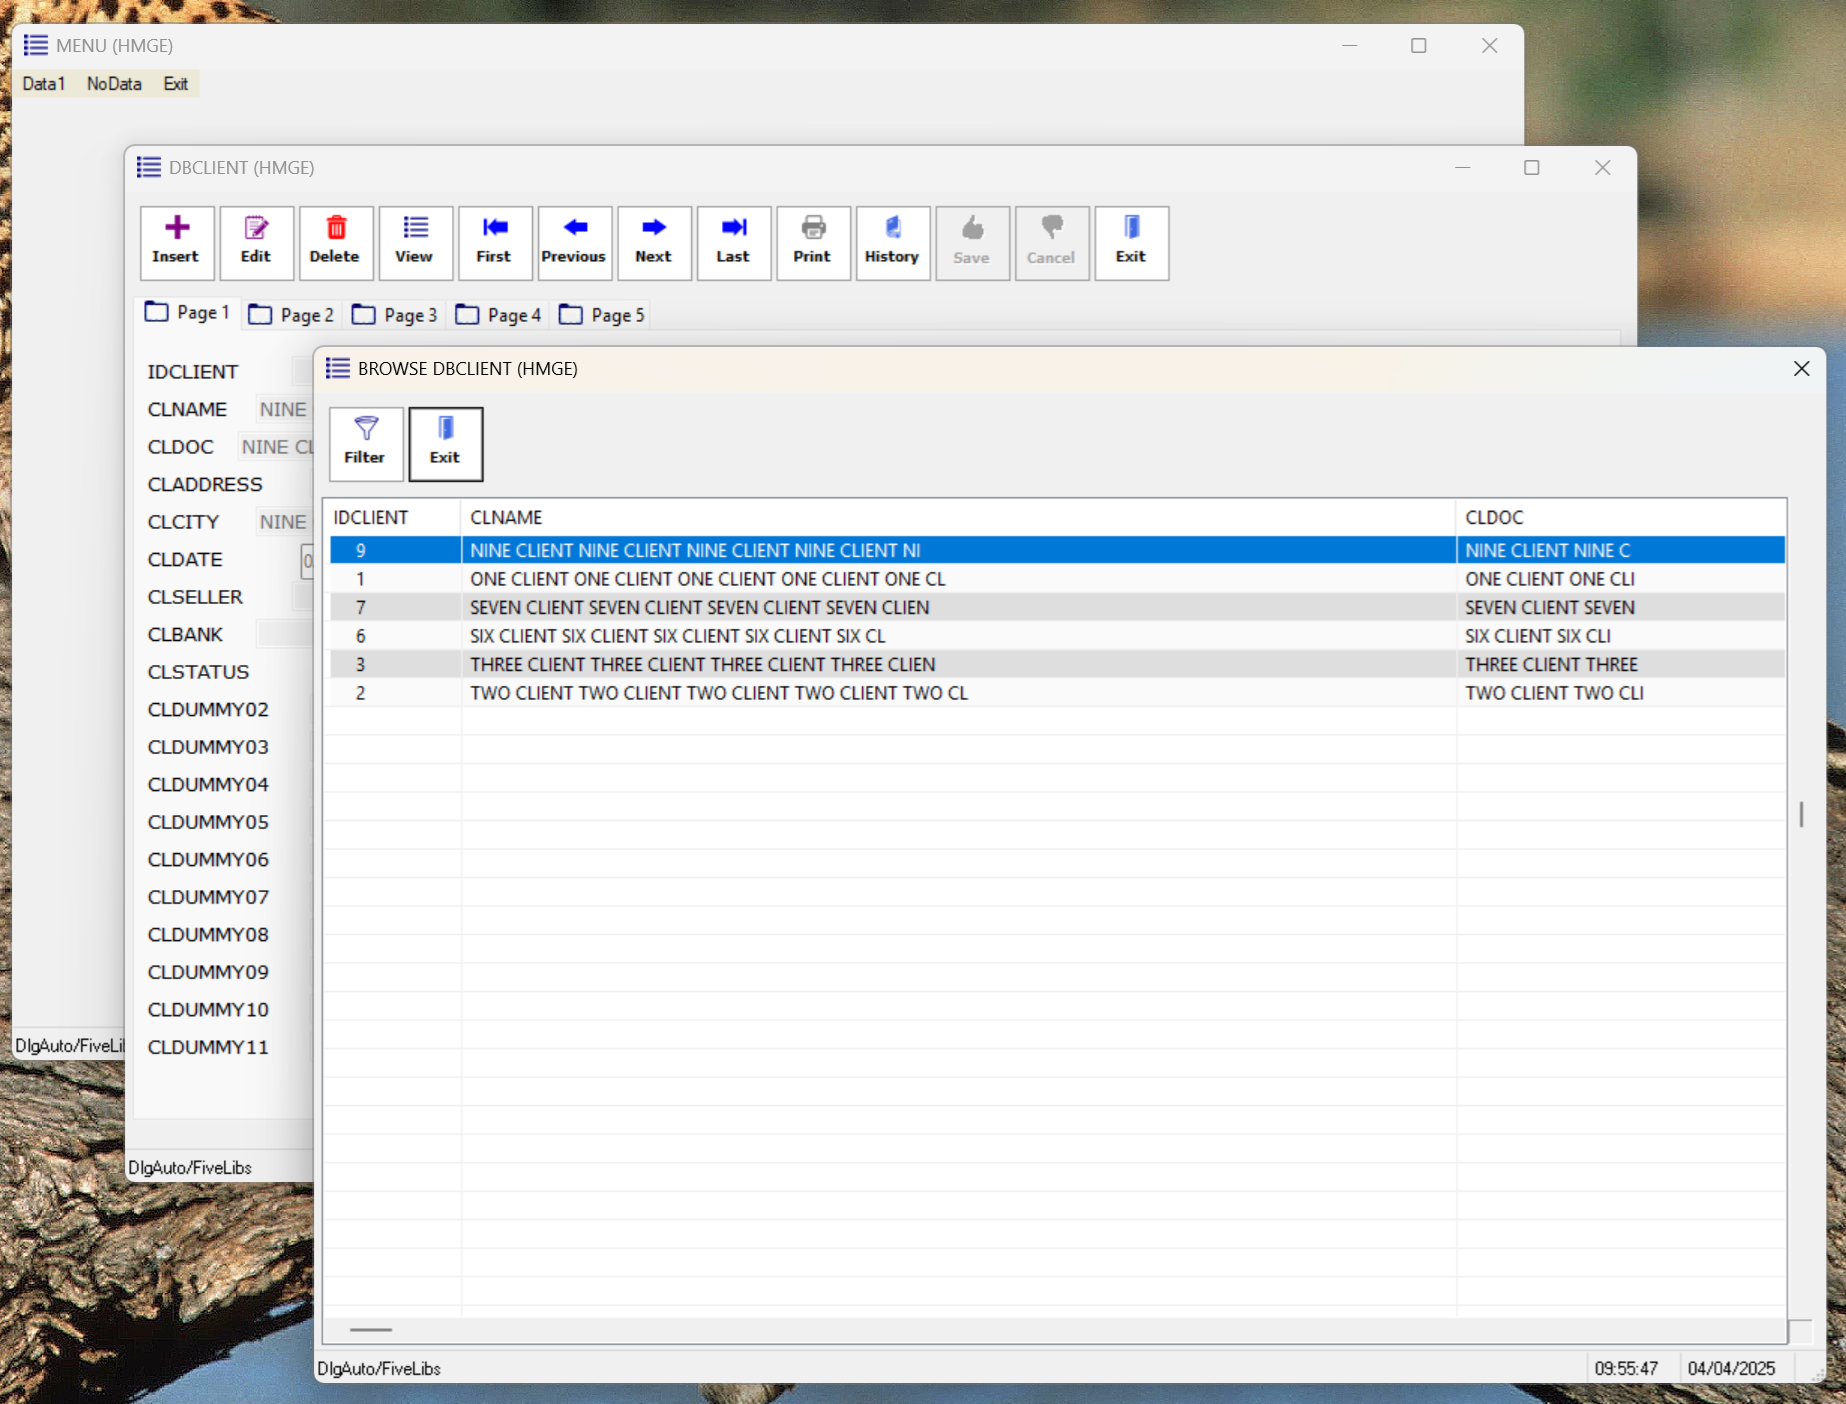Switch to the Page 2 tab

click(x=292, y=315)
